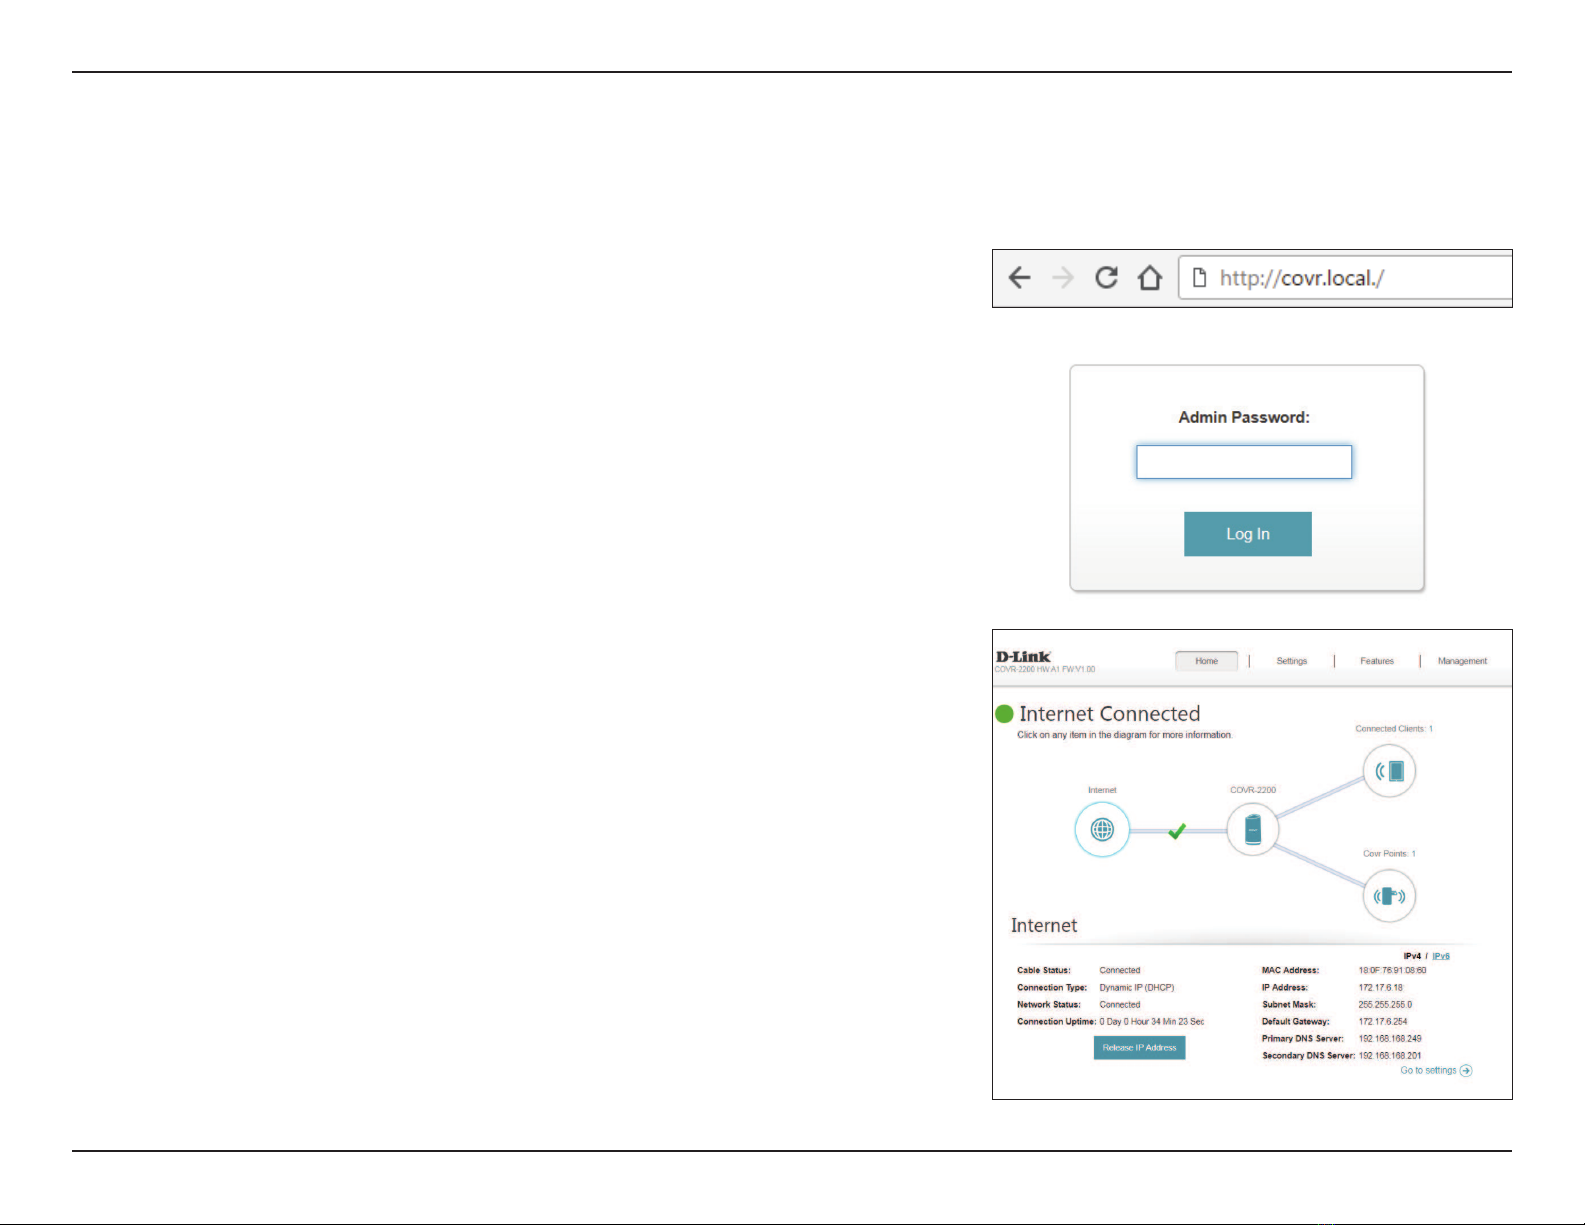Click the browser back arrow
1585x1225 pixels.
(x=1019, y=278)
